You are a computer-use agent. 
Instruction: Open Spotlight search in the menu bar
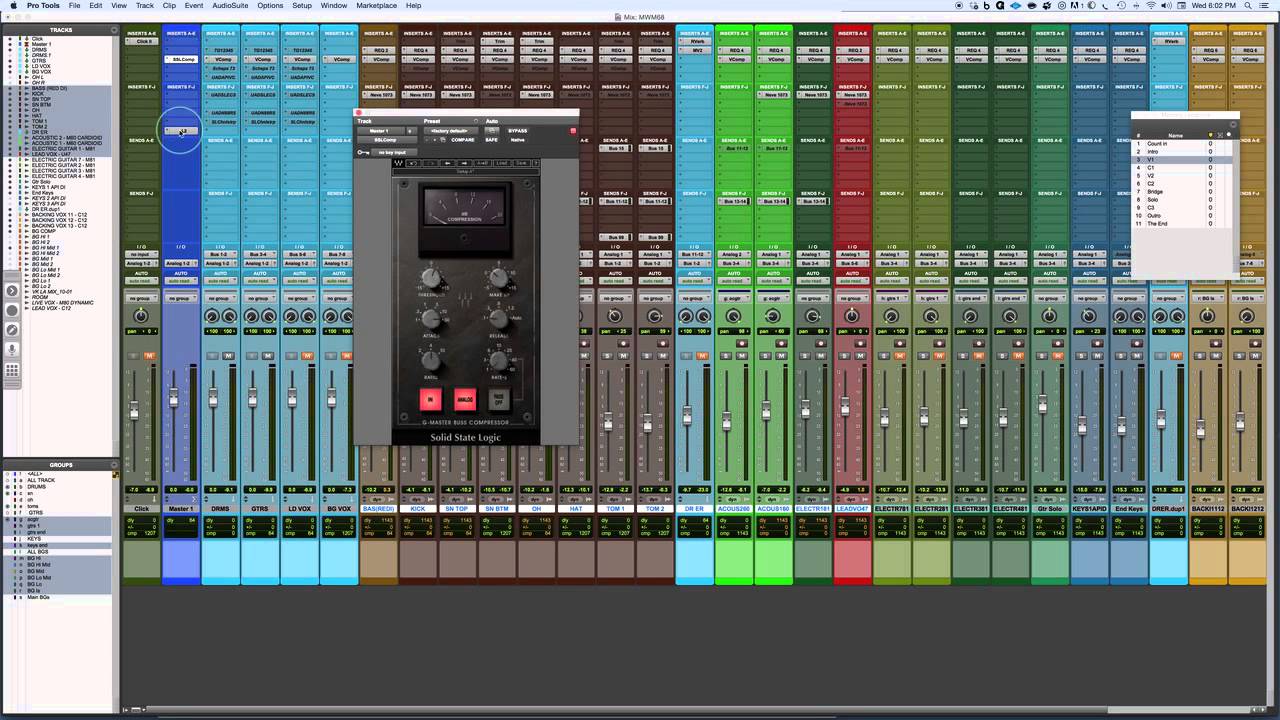point(1249,6)
